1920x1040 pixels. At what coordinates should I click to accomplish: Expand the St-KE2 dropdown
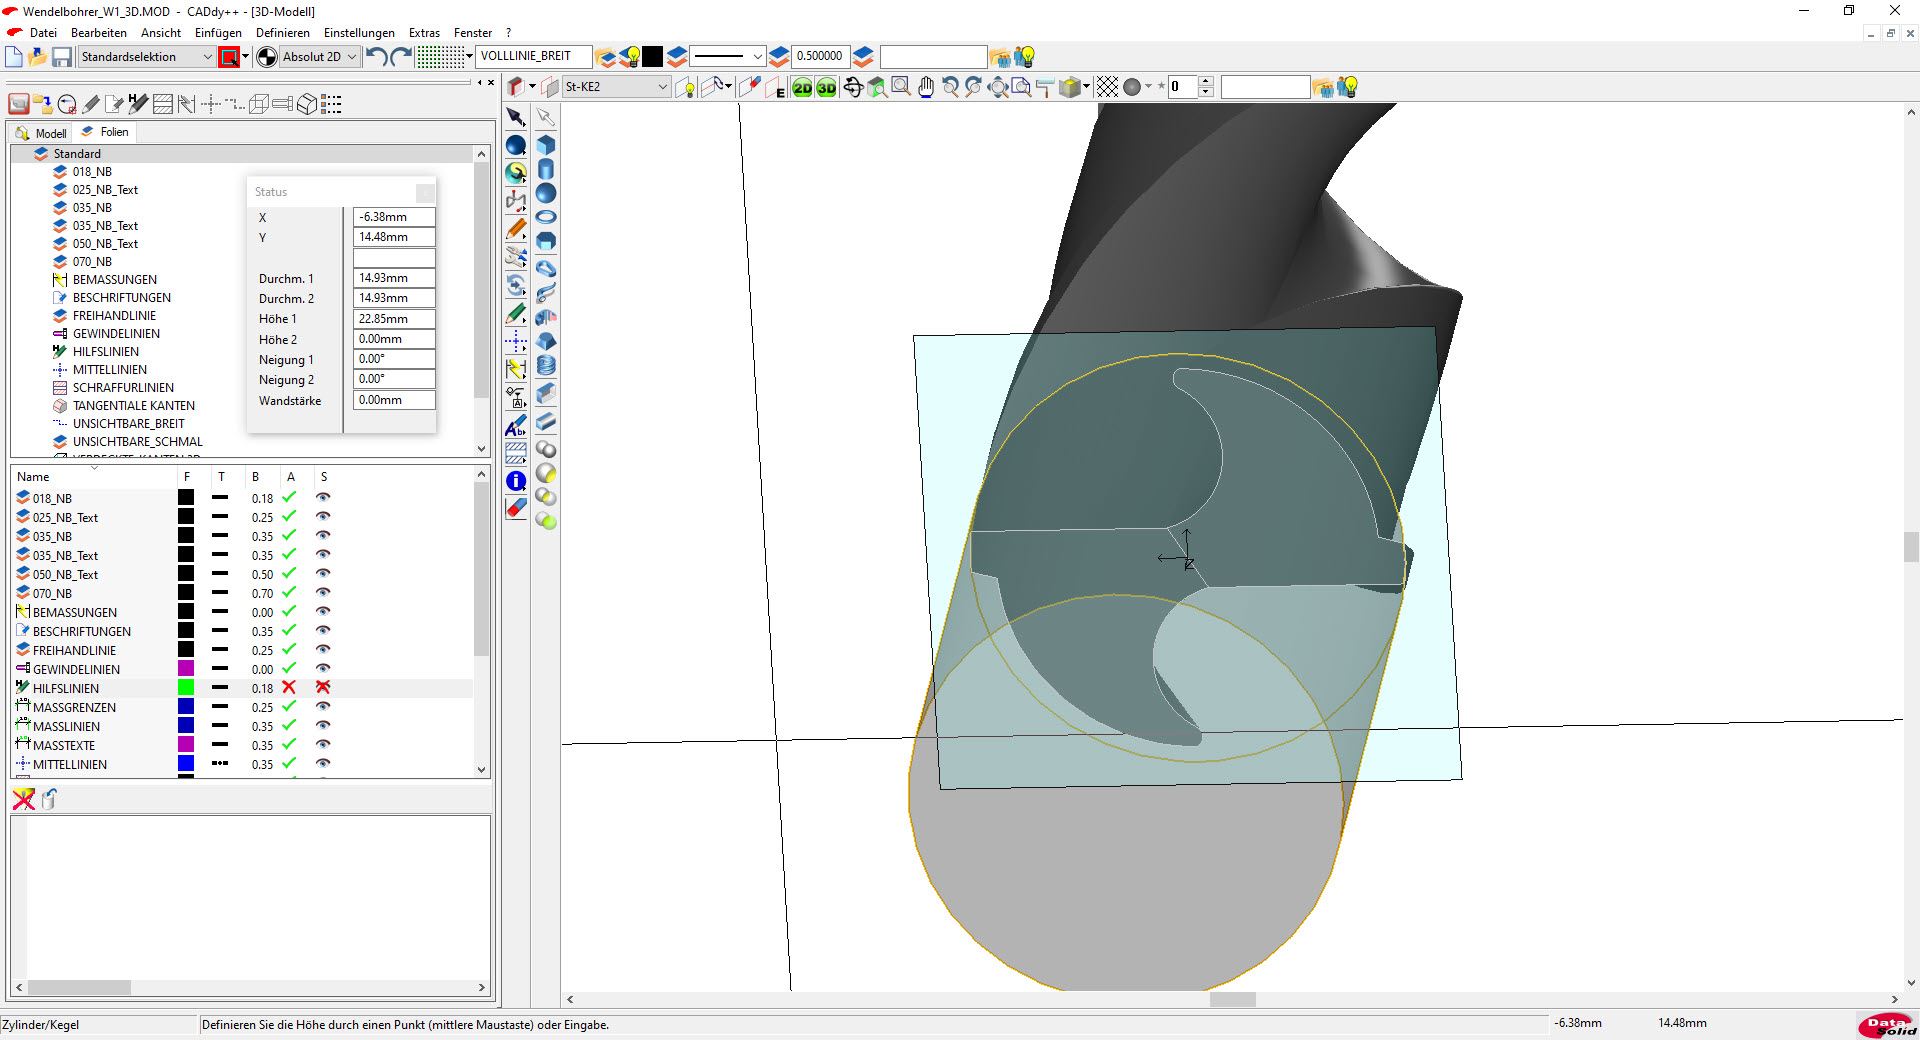[x=662, y=87]
